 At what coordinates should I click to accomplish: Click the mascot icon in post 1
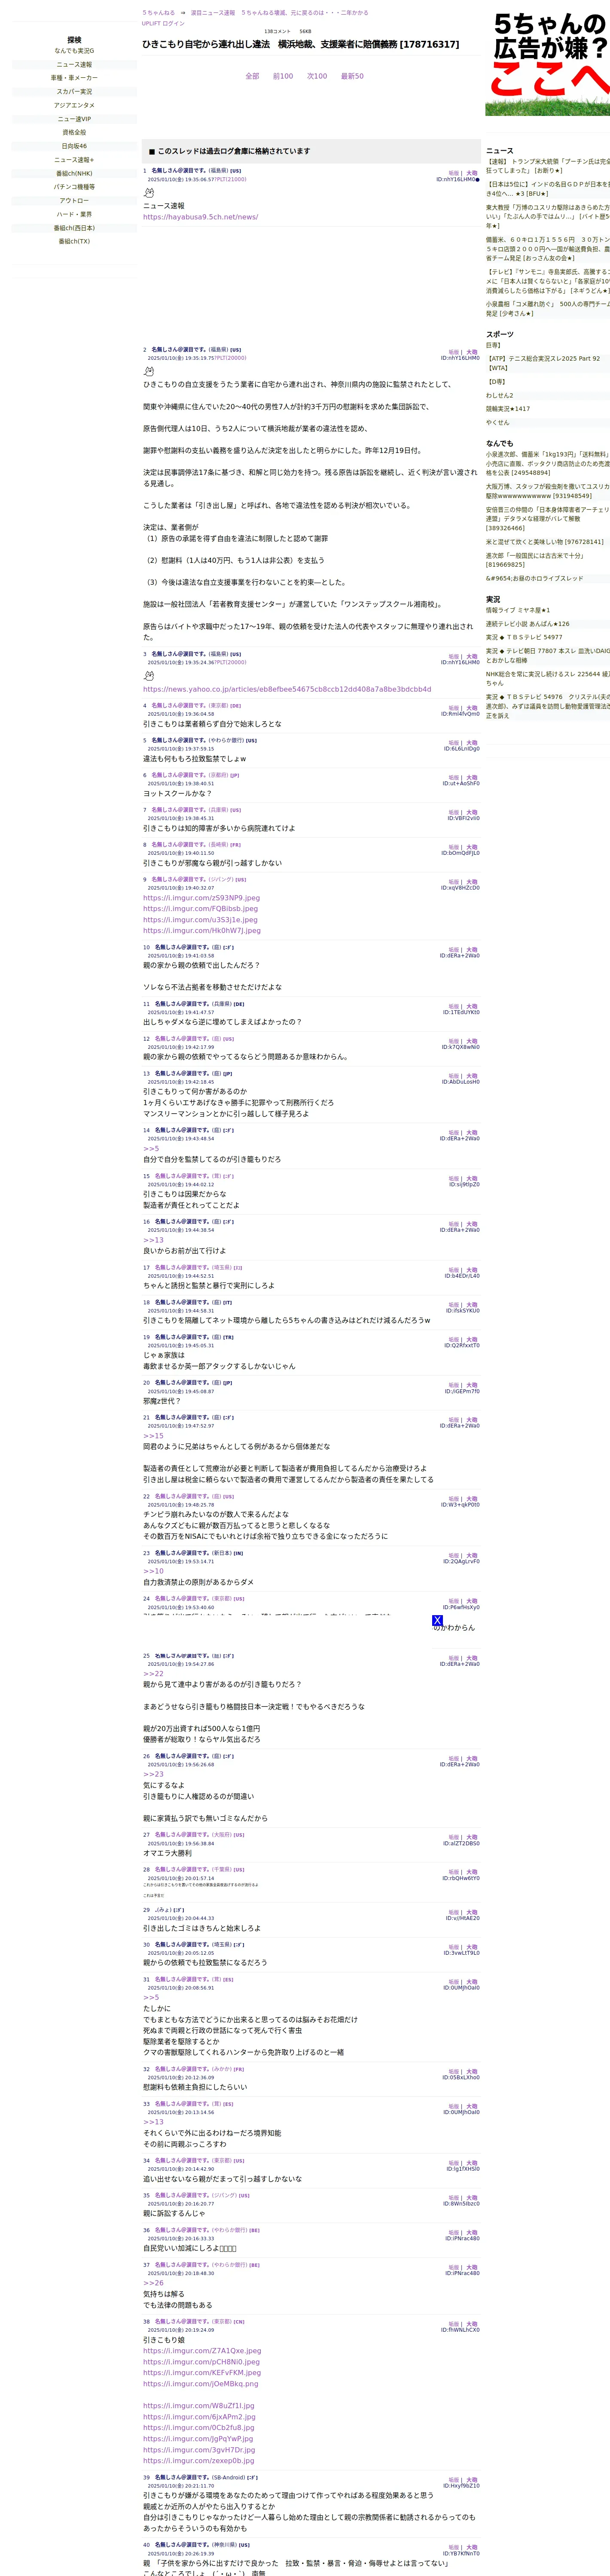(148, 194)
